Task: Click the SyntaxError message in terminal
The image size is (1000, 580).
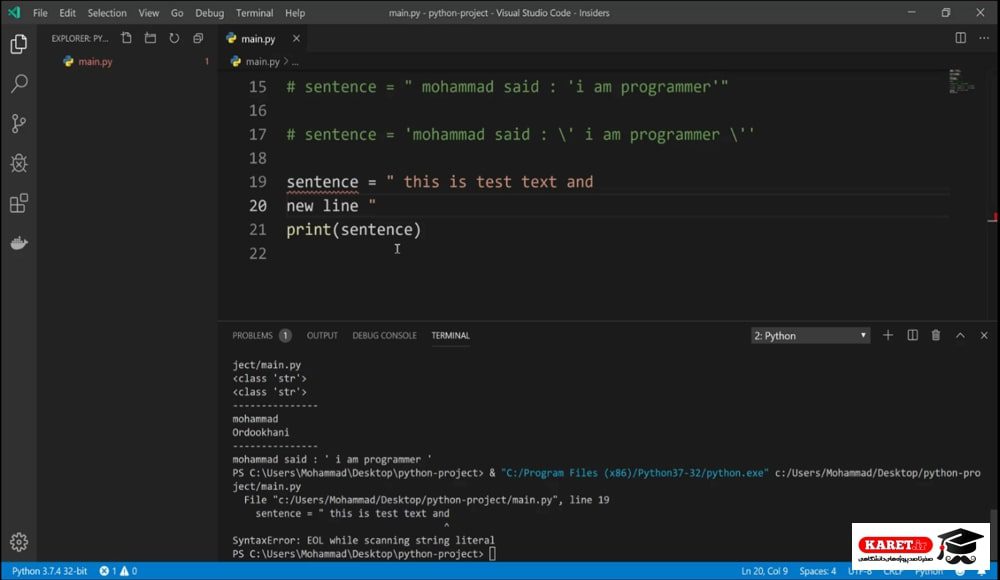Action: (363, 540)
